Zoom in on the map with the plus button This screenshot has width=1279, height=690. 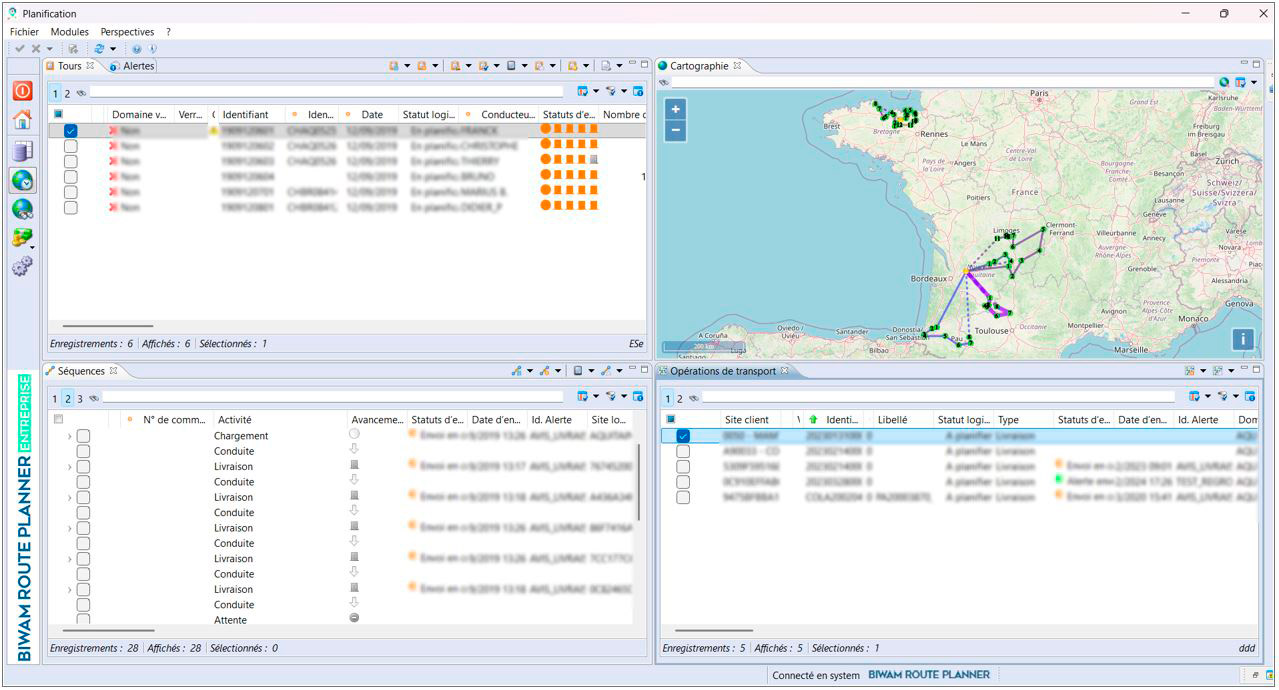pyautogui.click(x=674, y=107)
